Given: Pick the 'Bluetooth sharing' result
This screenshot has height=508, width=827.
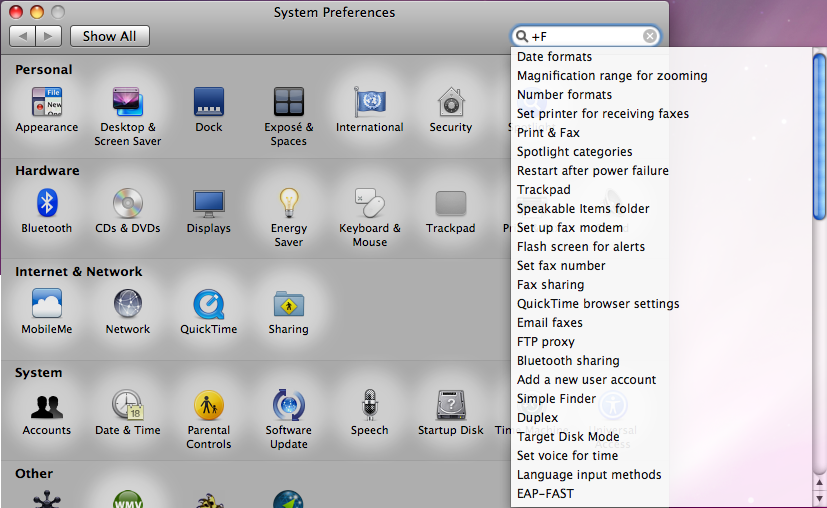Looking at the screenshot, I should tap(568, 360).
